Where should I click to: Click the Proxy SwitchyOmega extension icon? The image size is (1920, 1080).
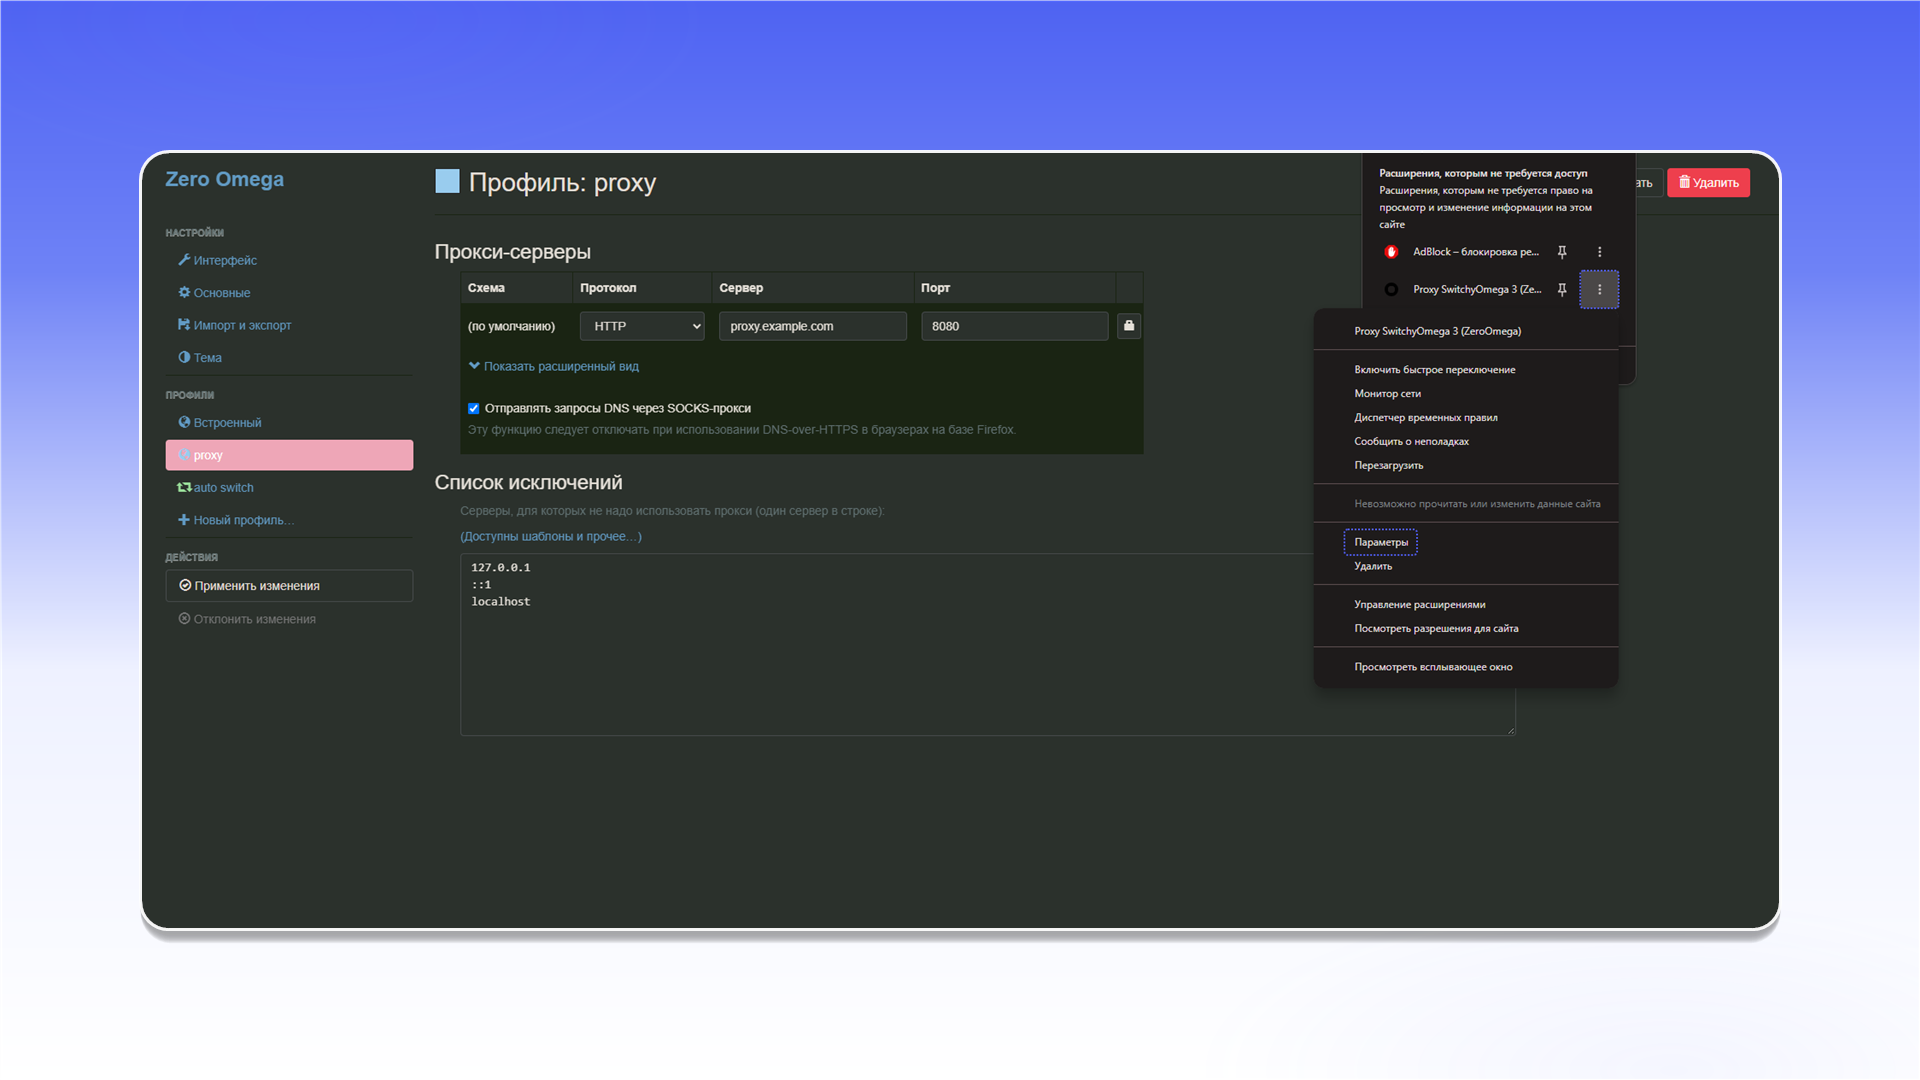click(1391, 290)
